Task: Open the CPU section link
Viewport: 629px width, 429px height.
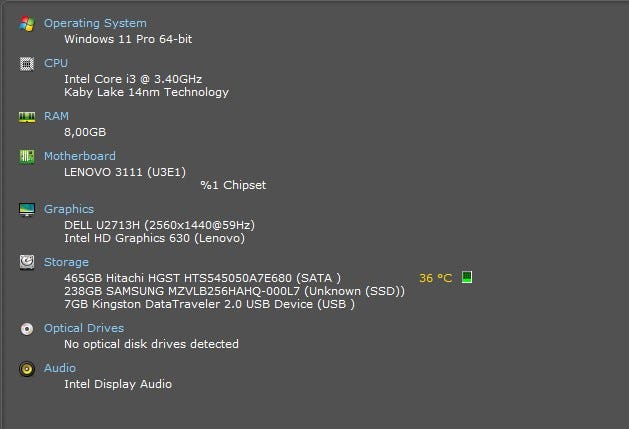Action: (56, 63)
